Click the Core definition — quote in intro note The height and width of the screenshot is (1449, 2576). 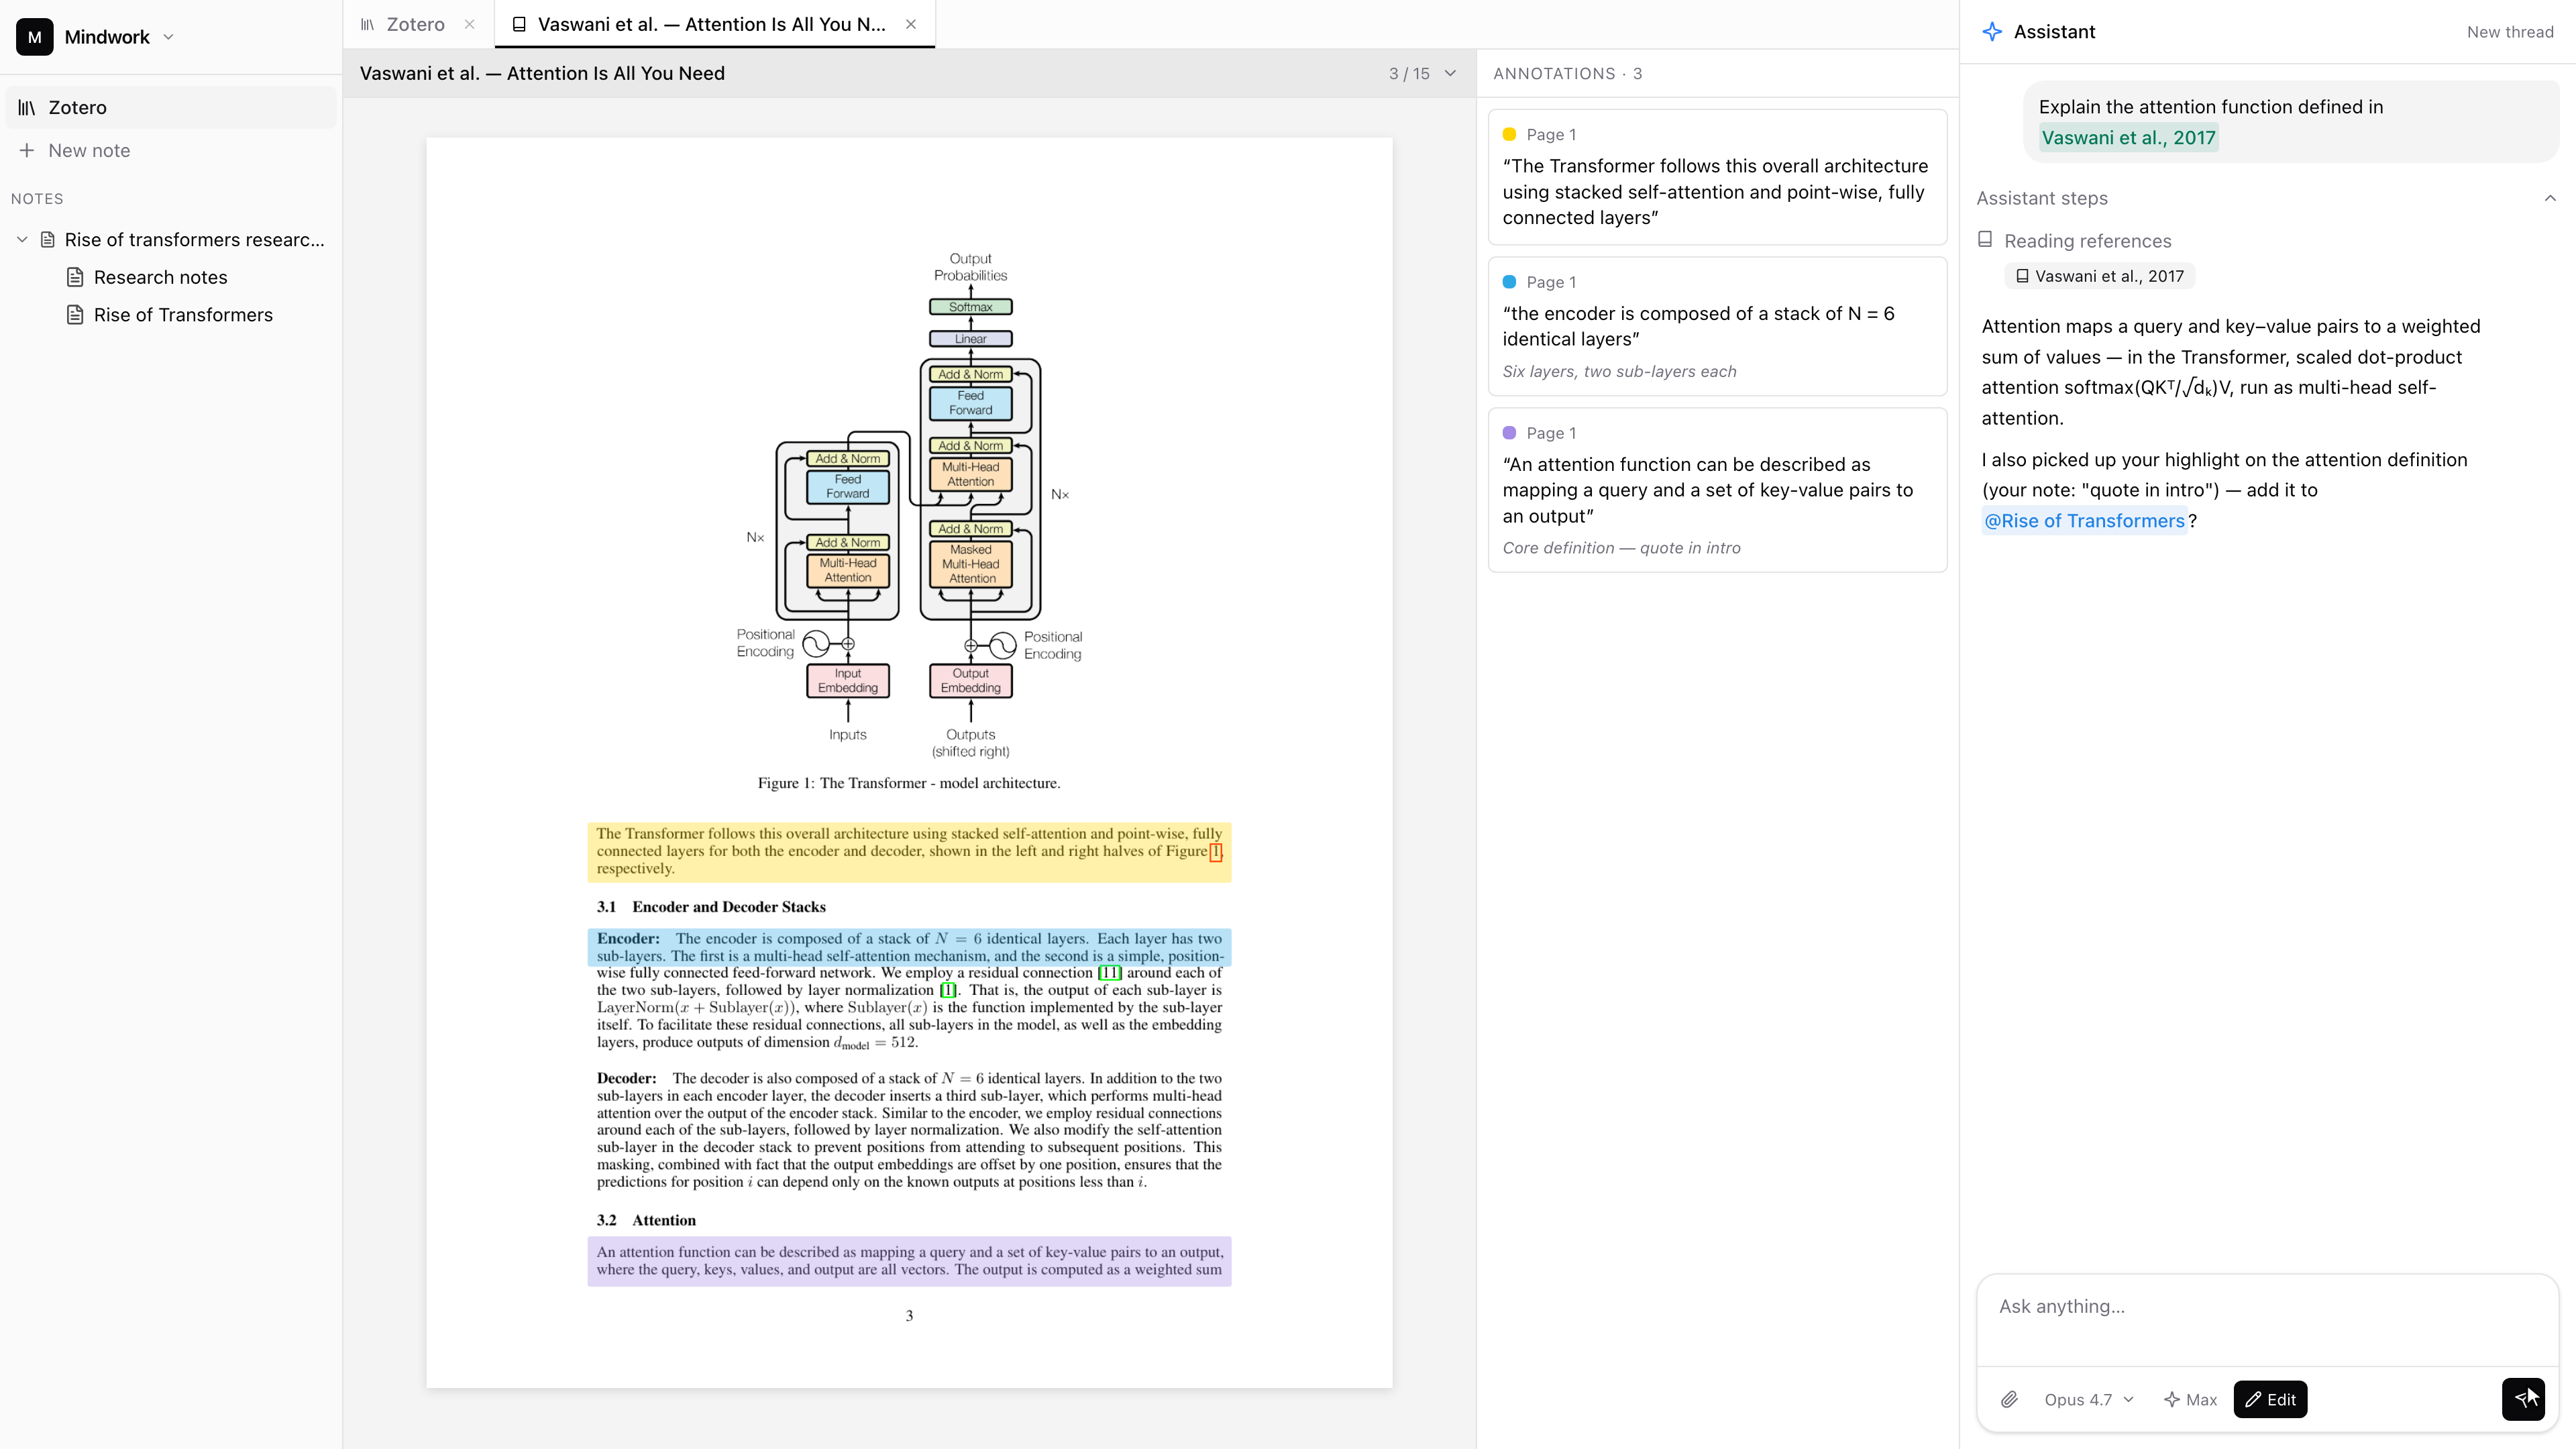click(x=1621, y=548)
